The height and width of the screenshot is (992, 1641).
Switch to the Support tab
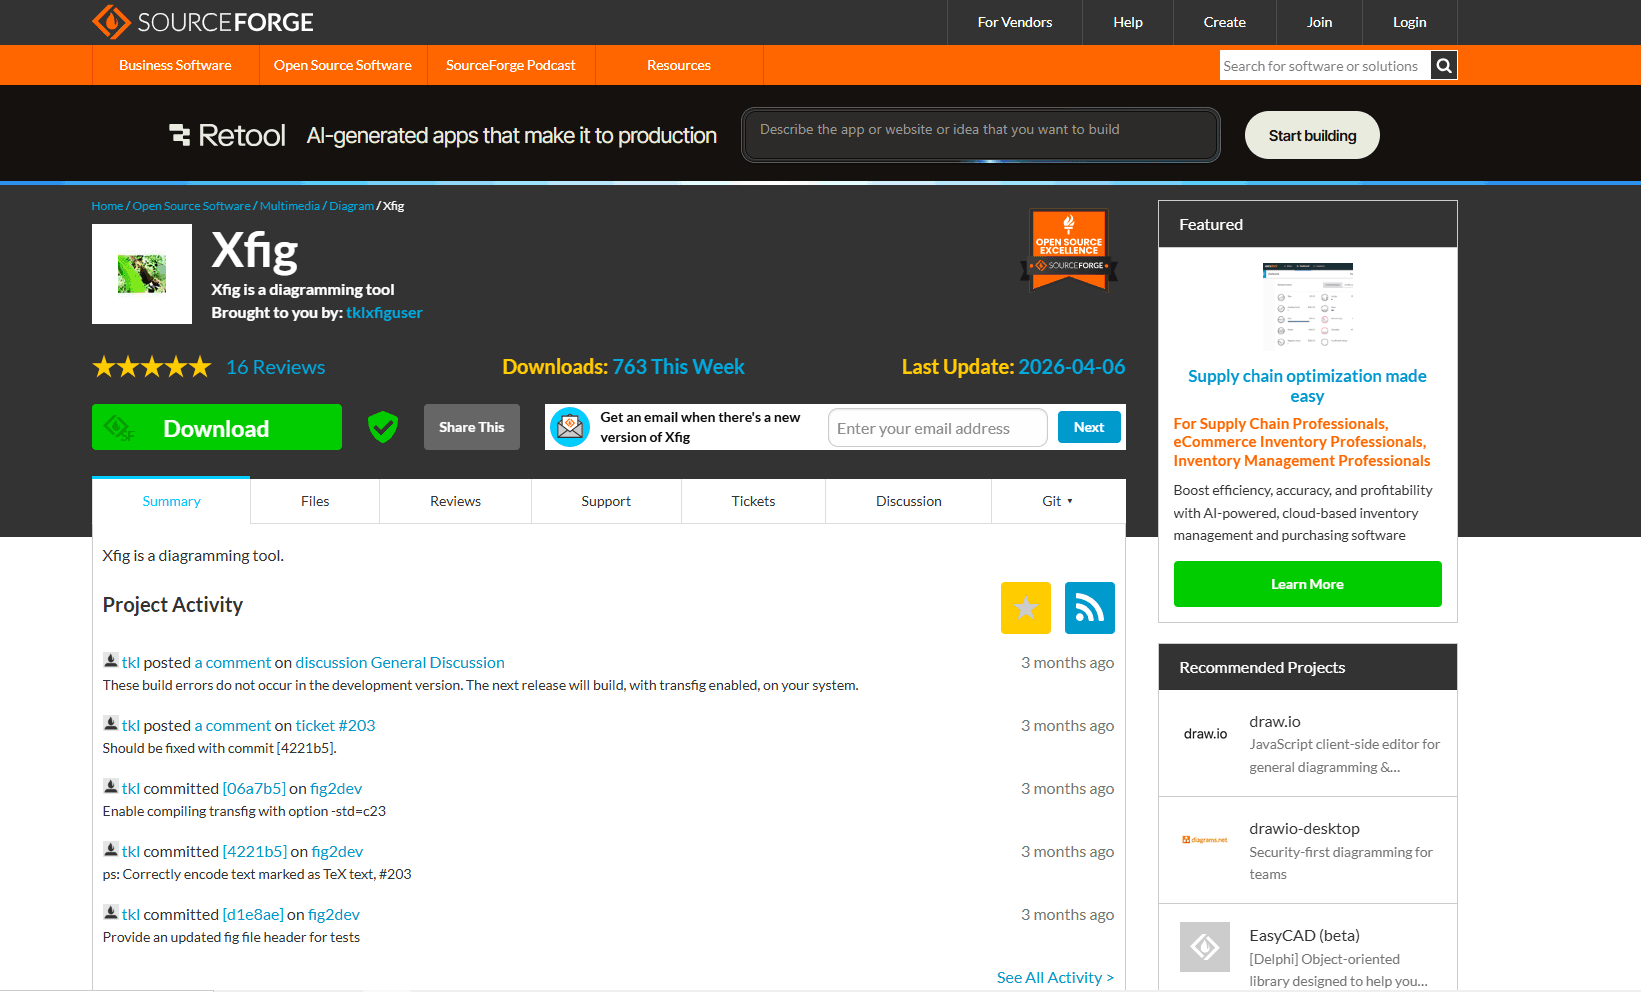pyautogui.click(x=606, y=501)
